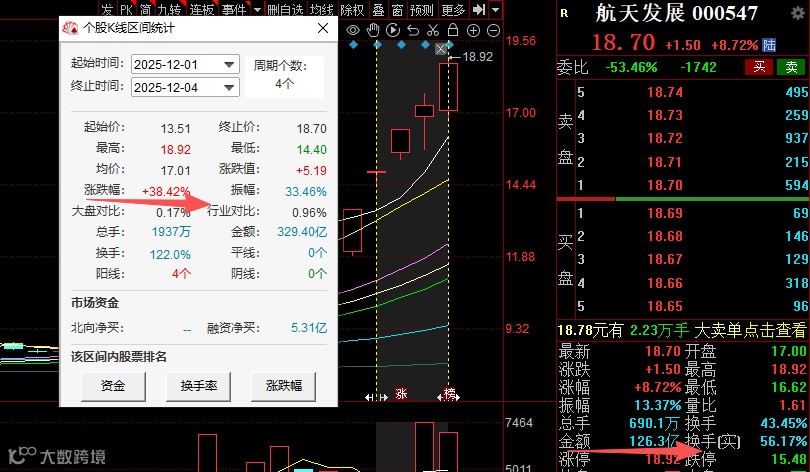Click the 换手 value 122.0% in dialog
810x472 pixels.
[170, 255]
